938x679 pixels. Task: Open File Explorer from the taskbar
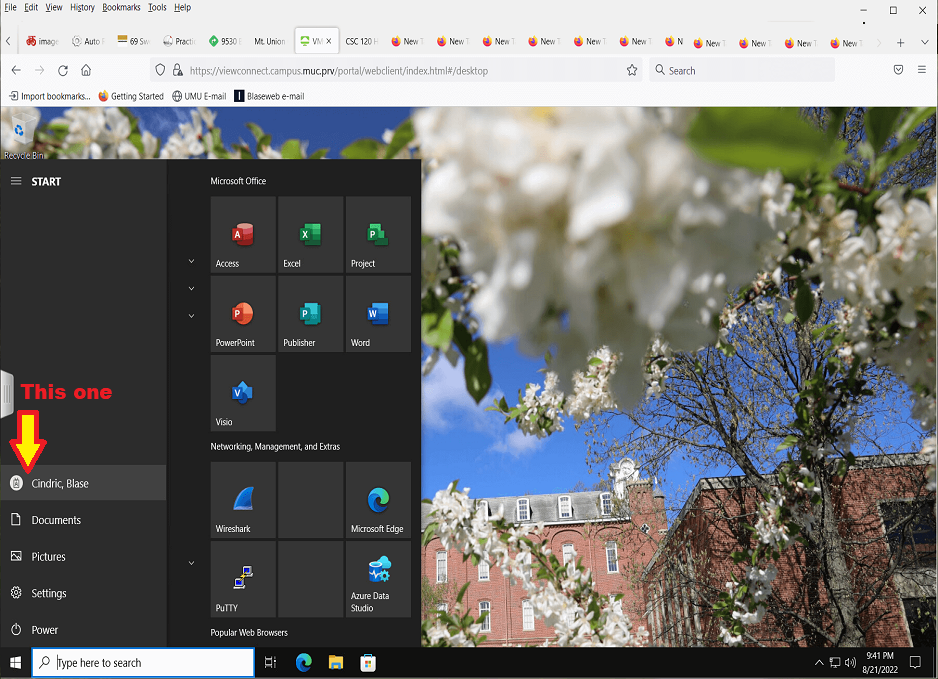coord(336,662)
